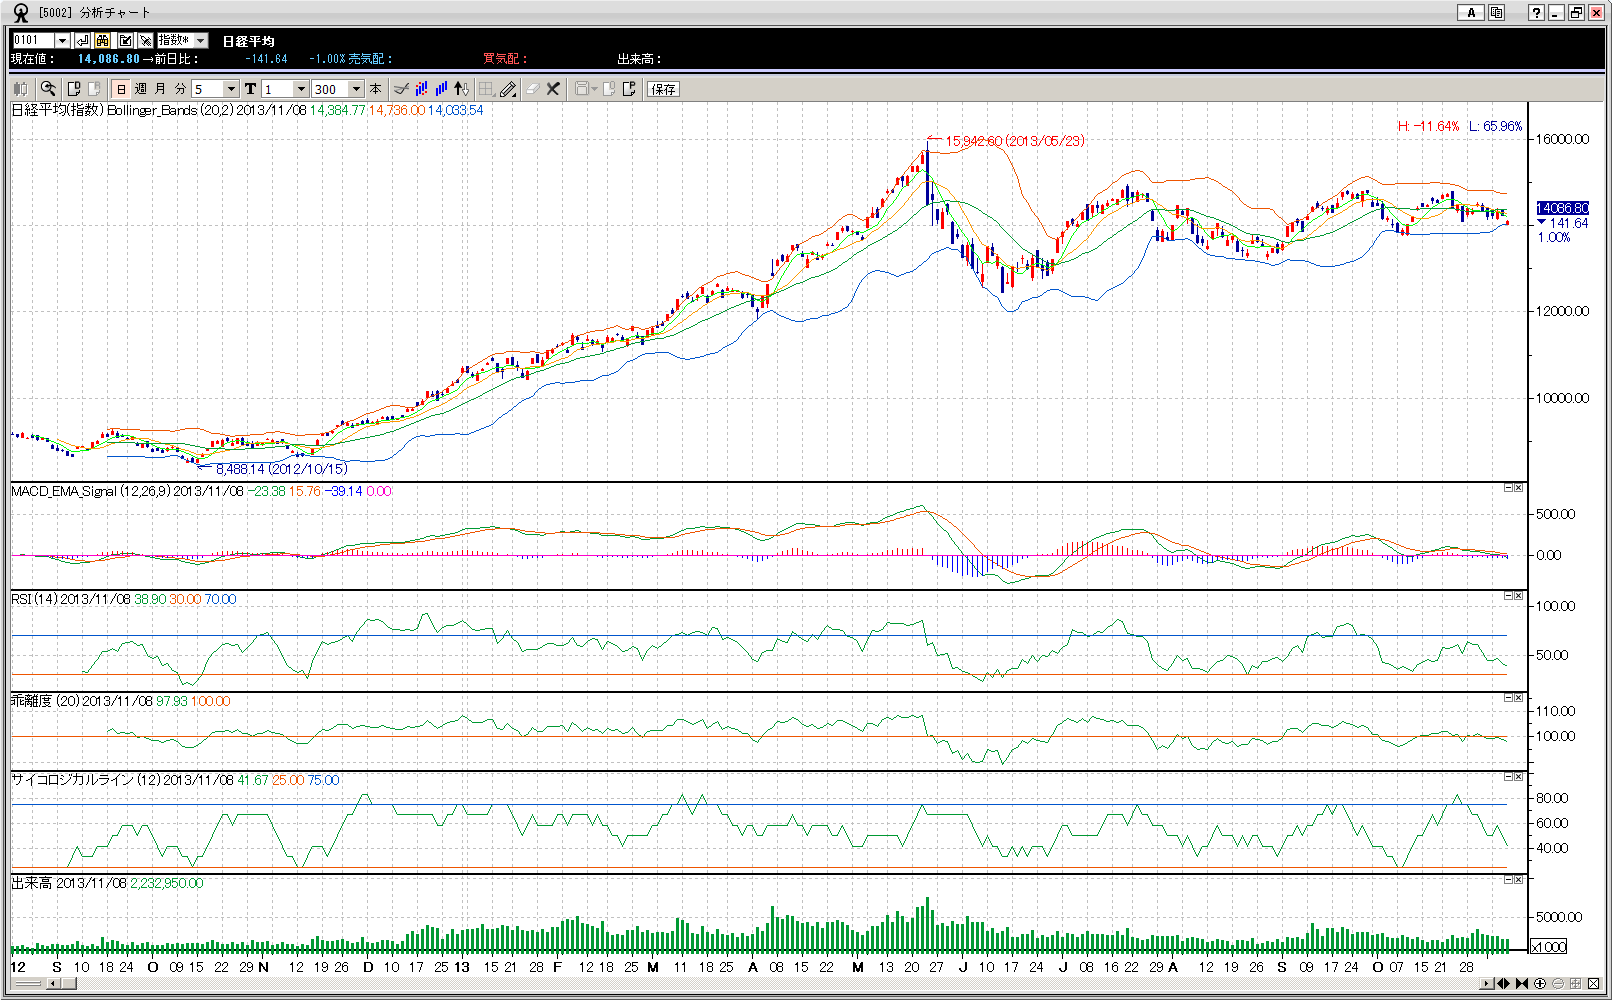The image size is (1612, 1000).
Task: Click the horizontal scrollbar right arrow
Action: [x=1487, y=984]
